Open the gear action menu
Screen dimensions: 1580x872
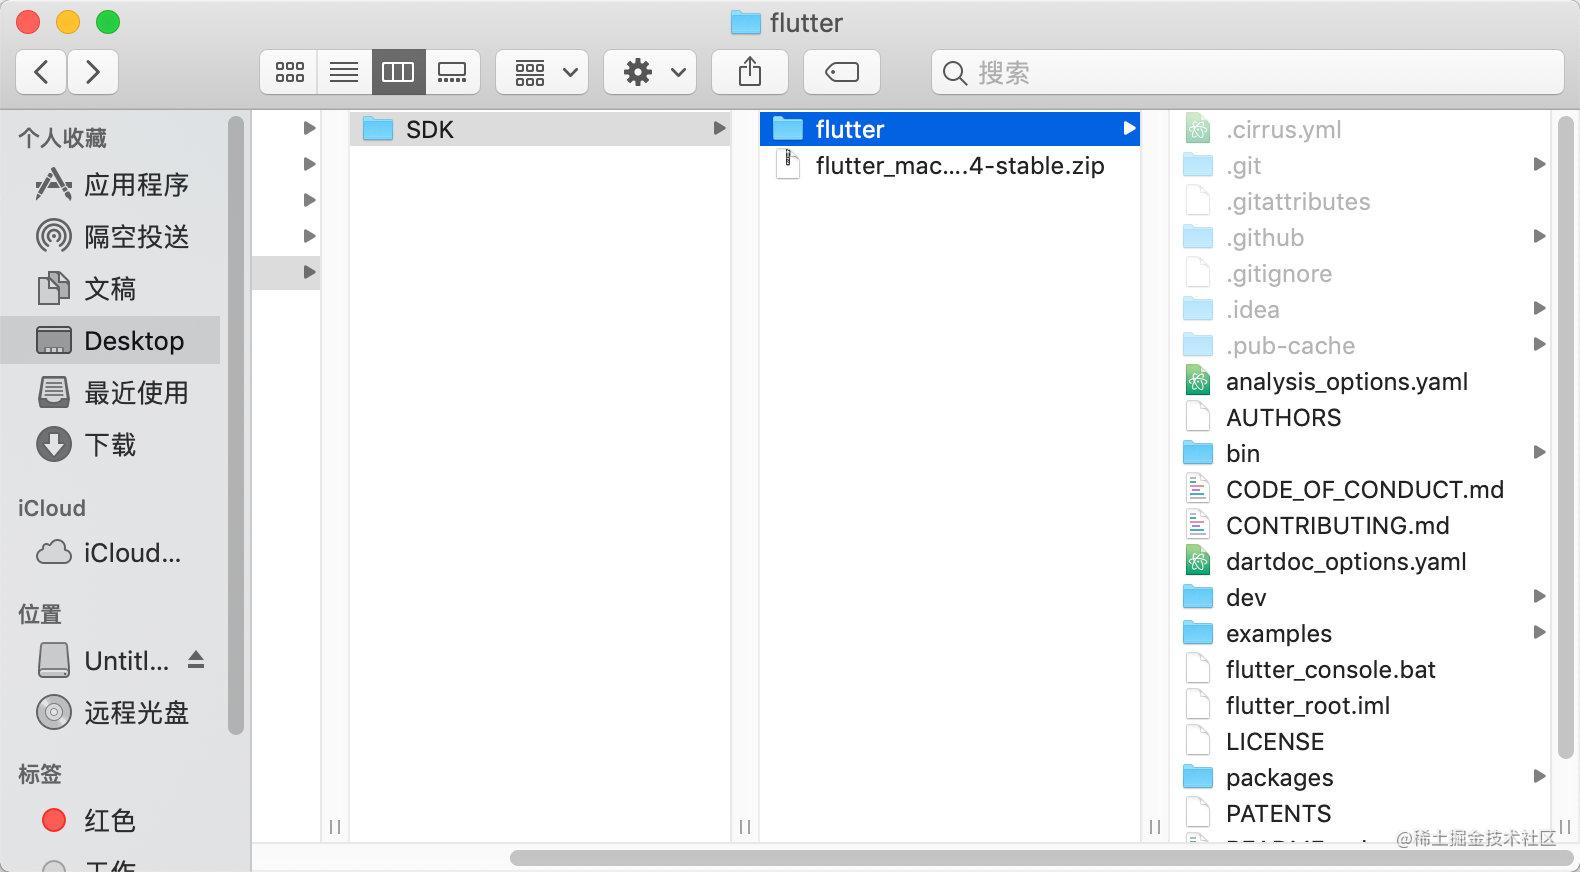(x=650, y=72)
